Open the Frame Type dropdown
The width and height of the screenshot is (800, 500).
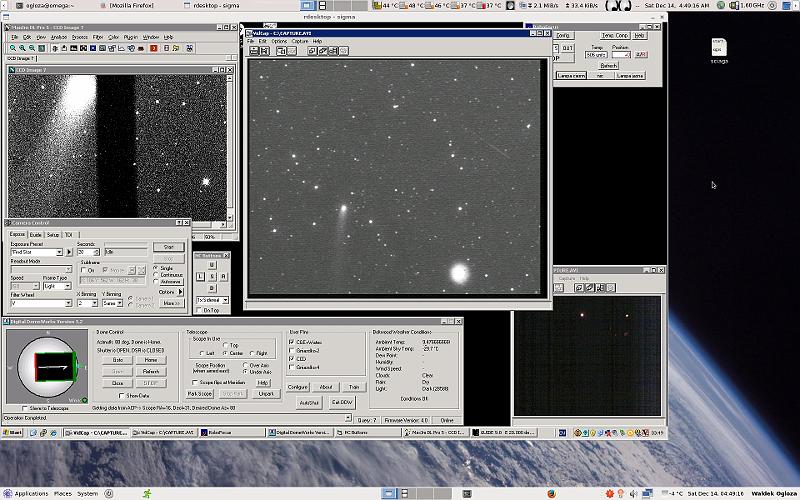65,285
